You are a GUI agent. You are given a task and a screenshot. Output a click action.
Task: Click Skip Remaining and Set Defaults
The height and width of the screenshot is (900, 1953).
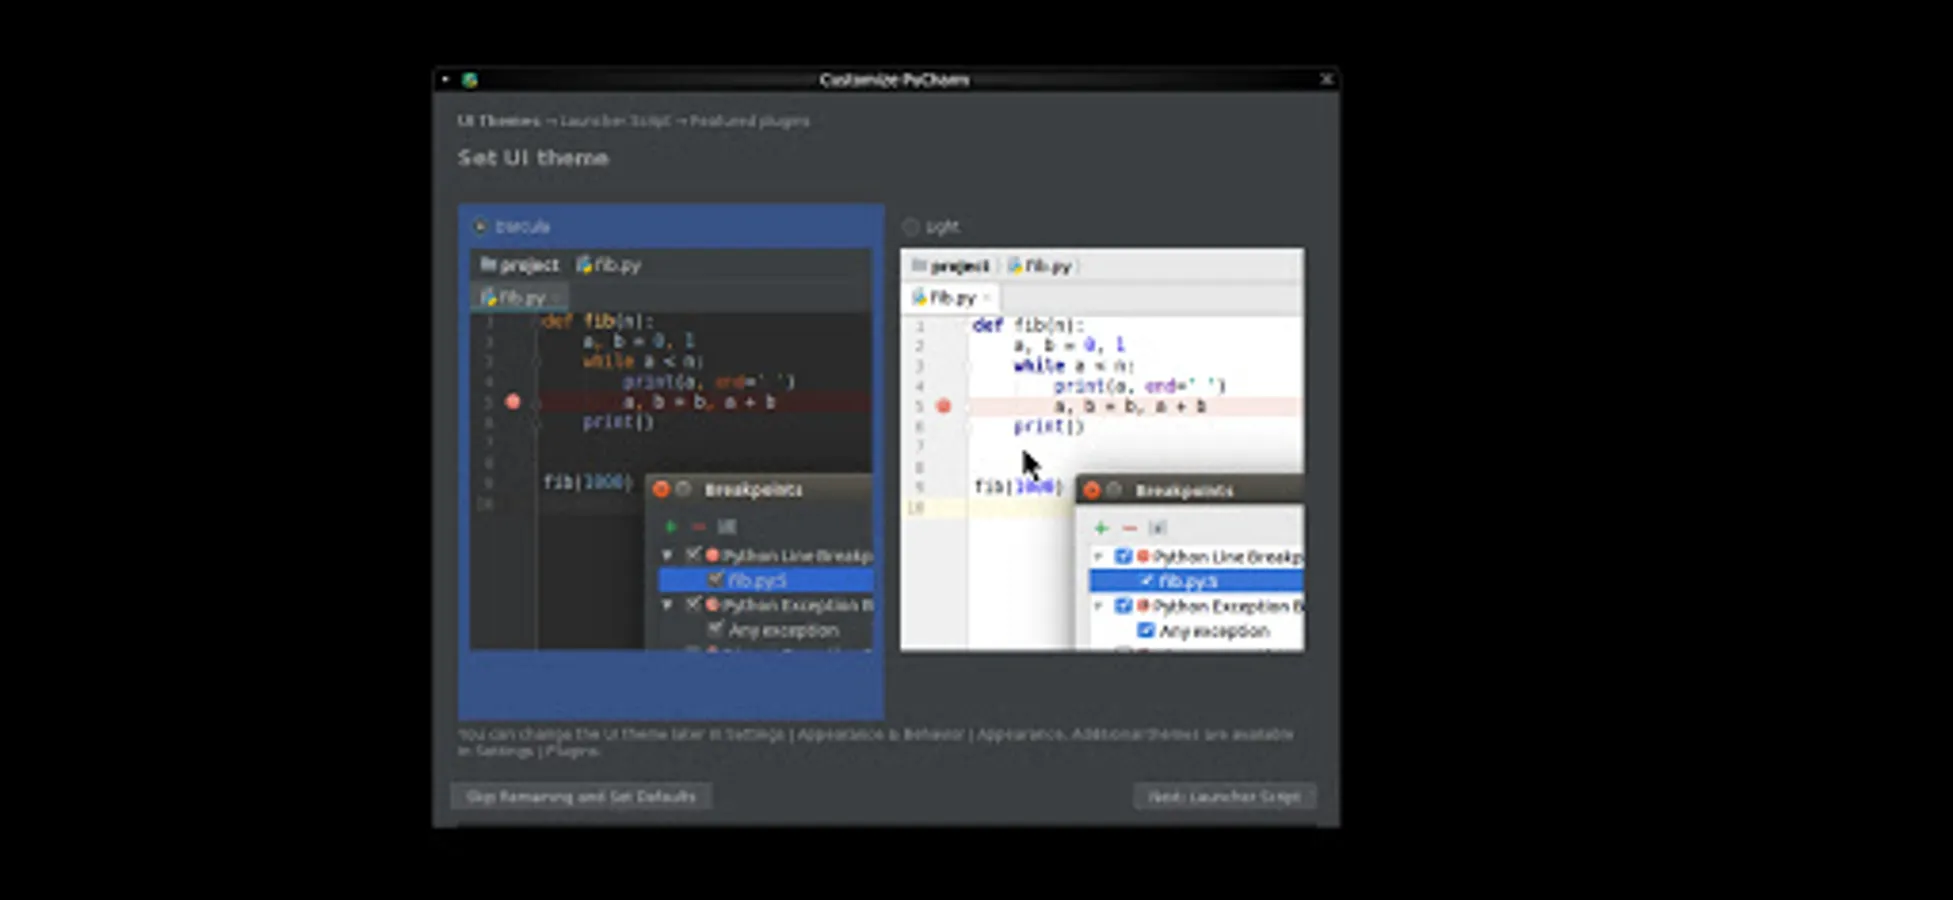581,797
